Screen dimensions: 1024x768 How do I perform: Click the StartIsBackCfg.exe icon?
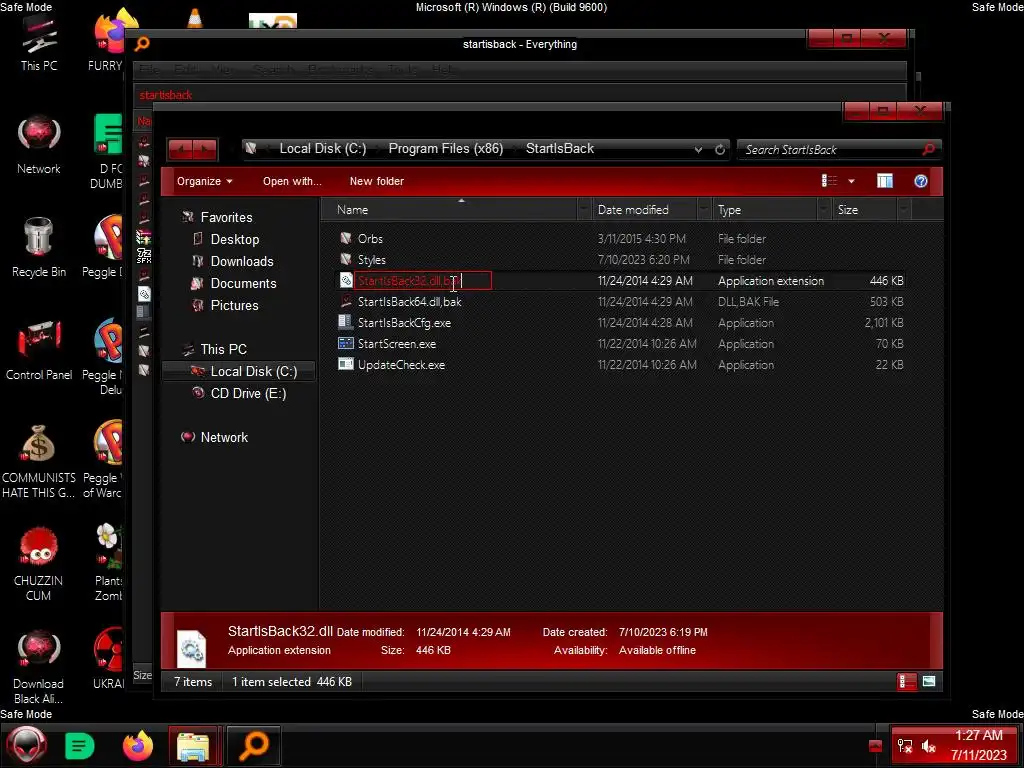[x=345, y=322]
